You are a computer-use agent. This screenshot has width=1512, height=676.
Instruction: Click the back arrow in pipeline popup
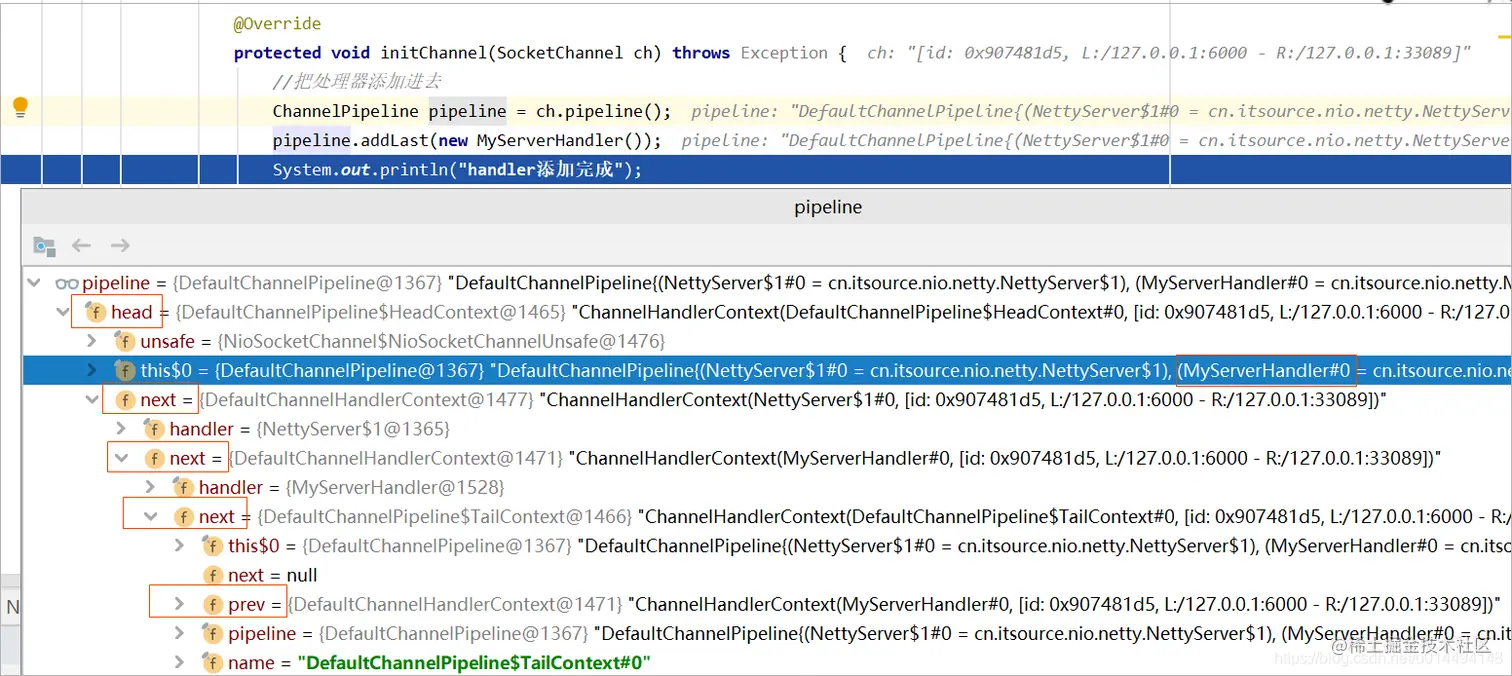pyautogui.click(x=82, y=246)
